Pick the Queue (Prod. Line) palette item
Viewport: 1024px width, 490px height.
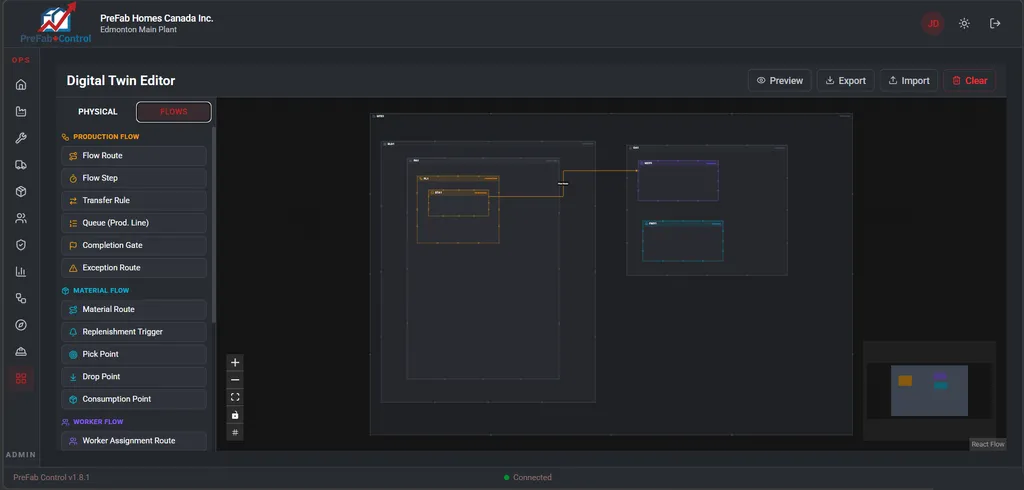tap(134, 223)
